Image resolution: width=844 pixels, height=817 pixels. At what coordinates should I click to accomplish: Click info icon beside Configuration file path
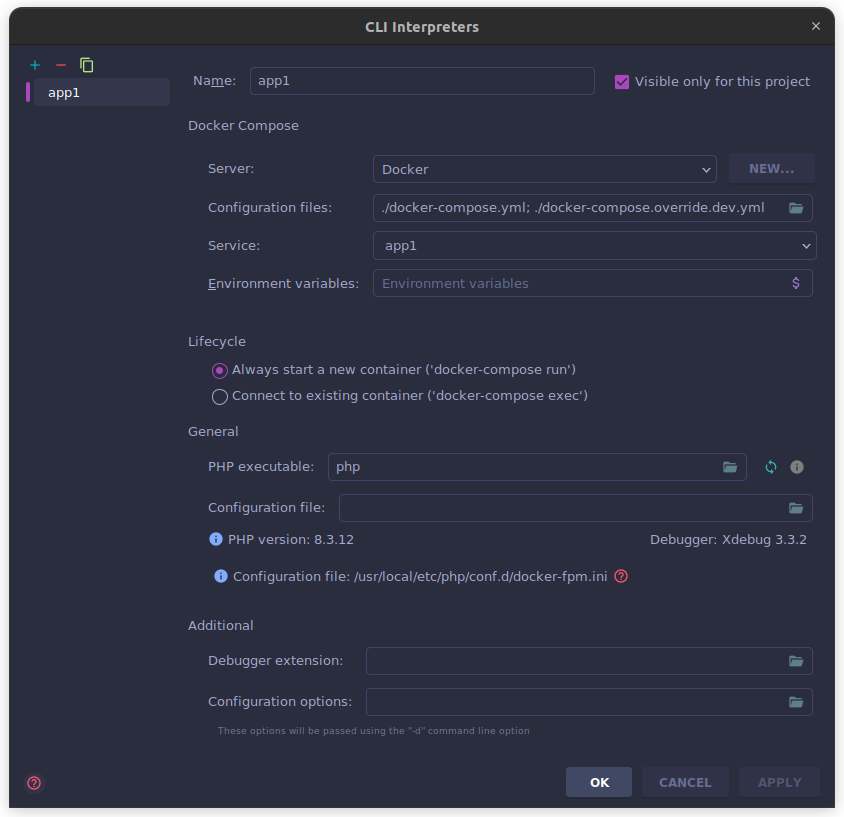coord(221,576)
